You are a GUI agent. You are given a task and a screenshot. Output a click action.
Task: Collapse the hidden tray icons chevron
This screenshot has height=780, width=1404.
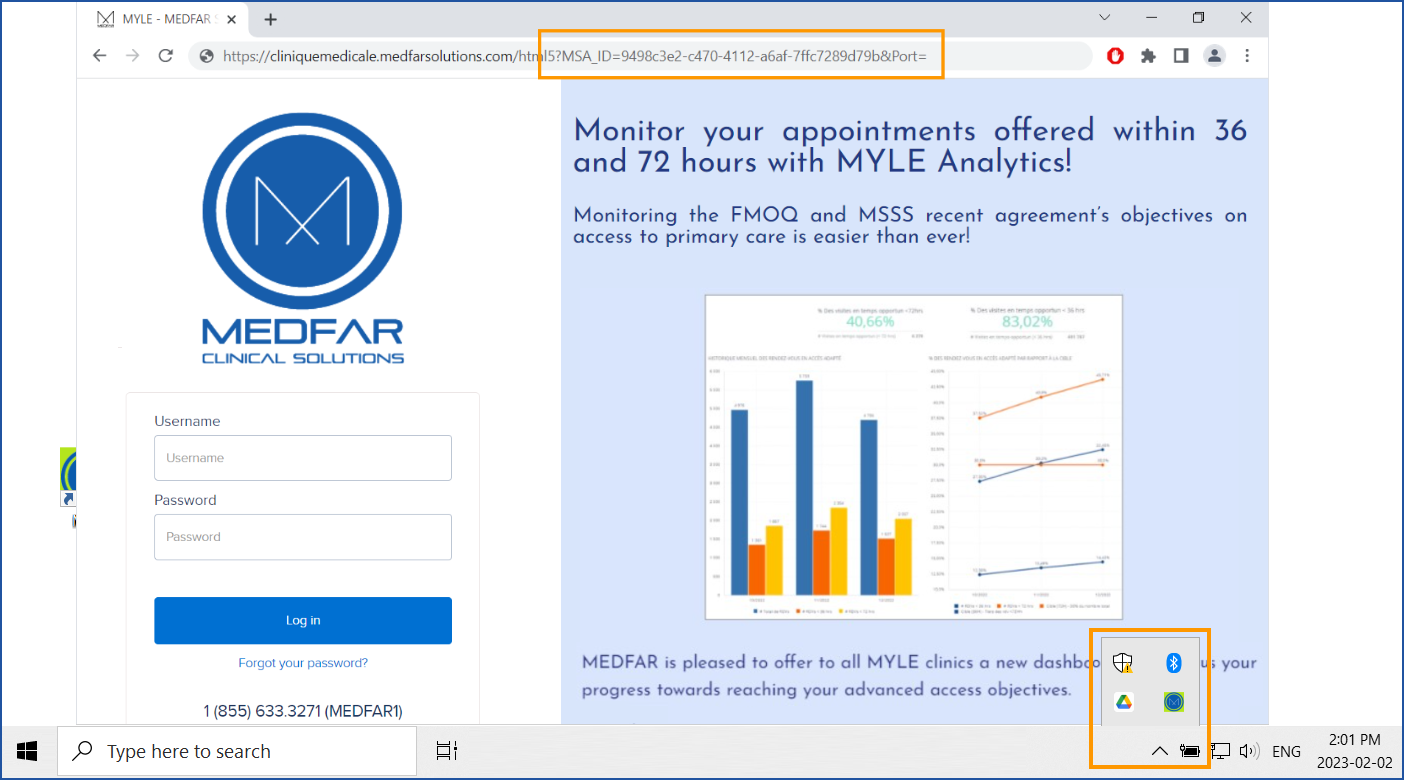(x=1159, y=751)
